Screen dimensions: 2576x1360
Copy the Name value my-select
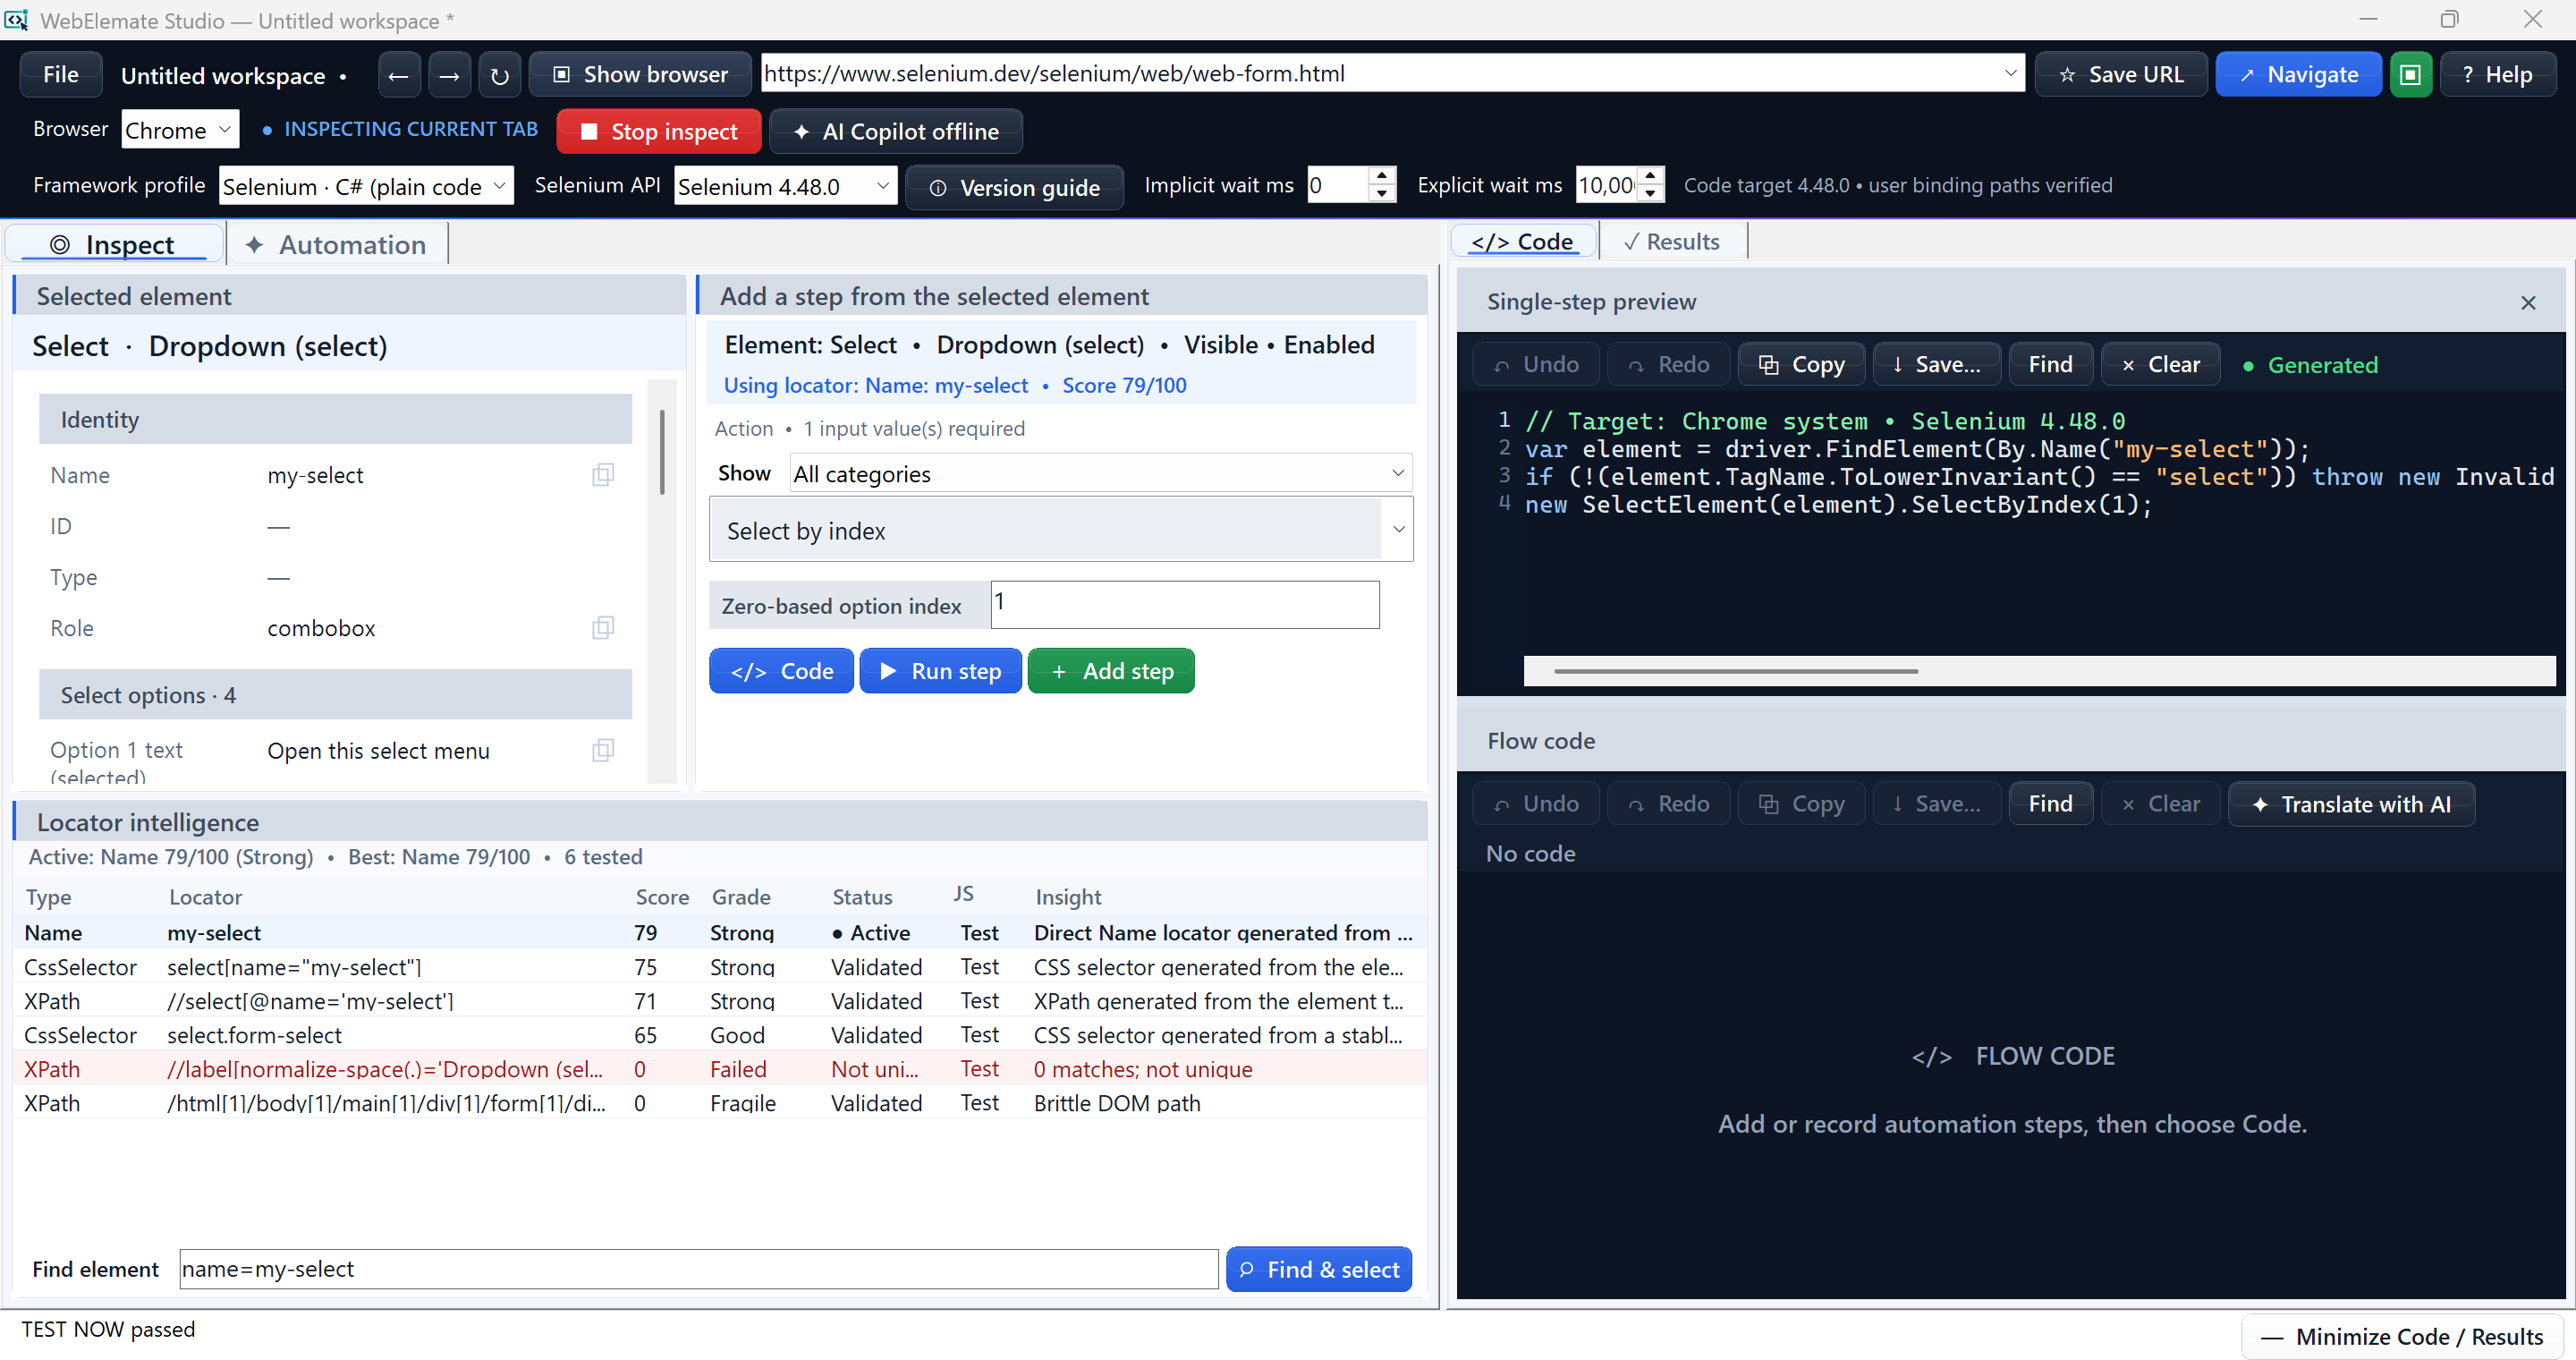tap(602, 475)
